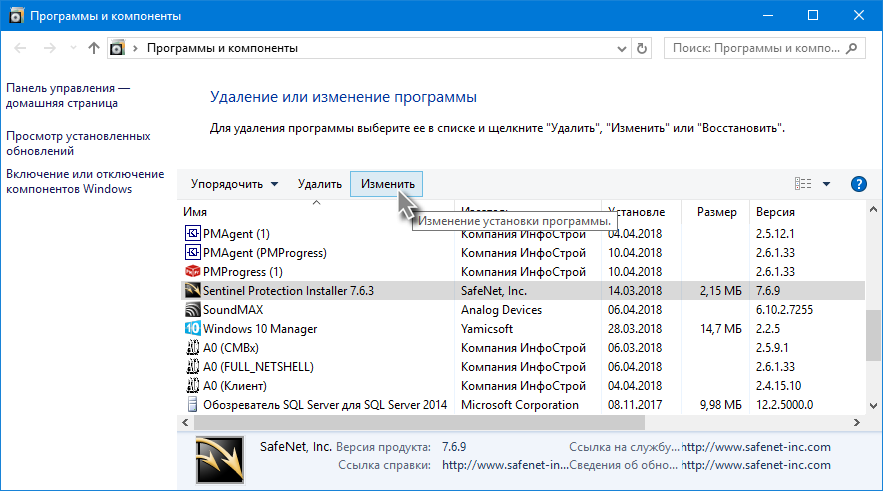883x491 pixels.
Task: Select Sentinel Protection Installer 7.6.3
Action: click(x=288, y=291)
